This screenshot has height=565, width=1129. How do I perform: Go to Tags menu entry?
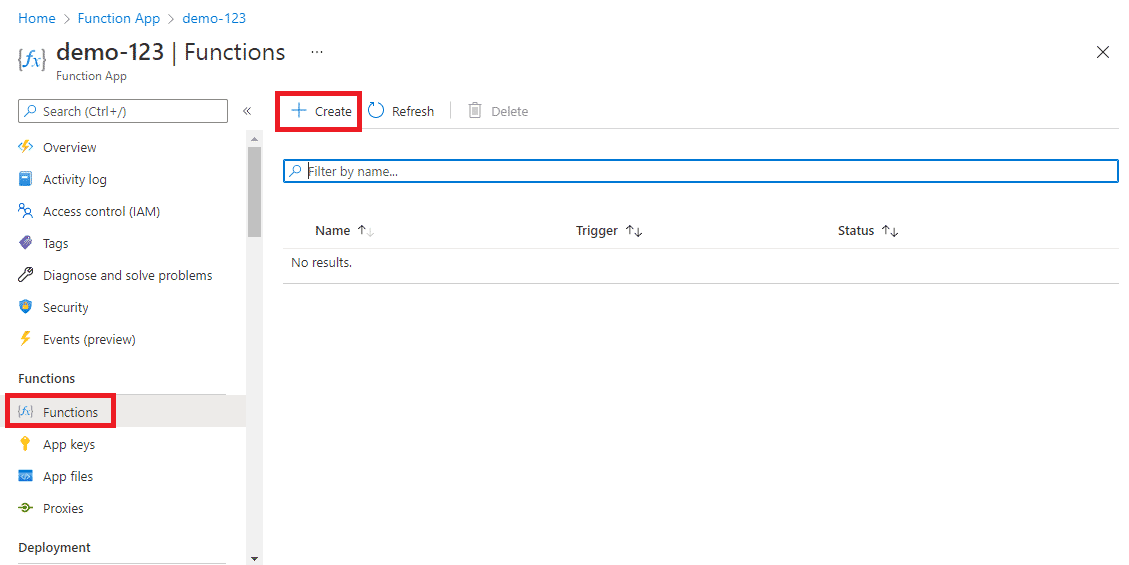click(x=55, y=243)
